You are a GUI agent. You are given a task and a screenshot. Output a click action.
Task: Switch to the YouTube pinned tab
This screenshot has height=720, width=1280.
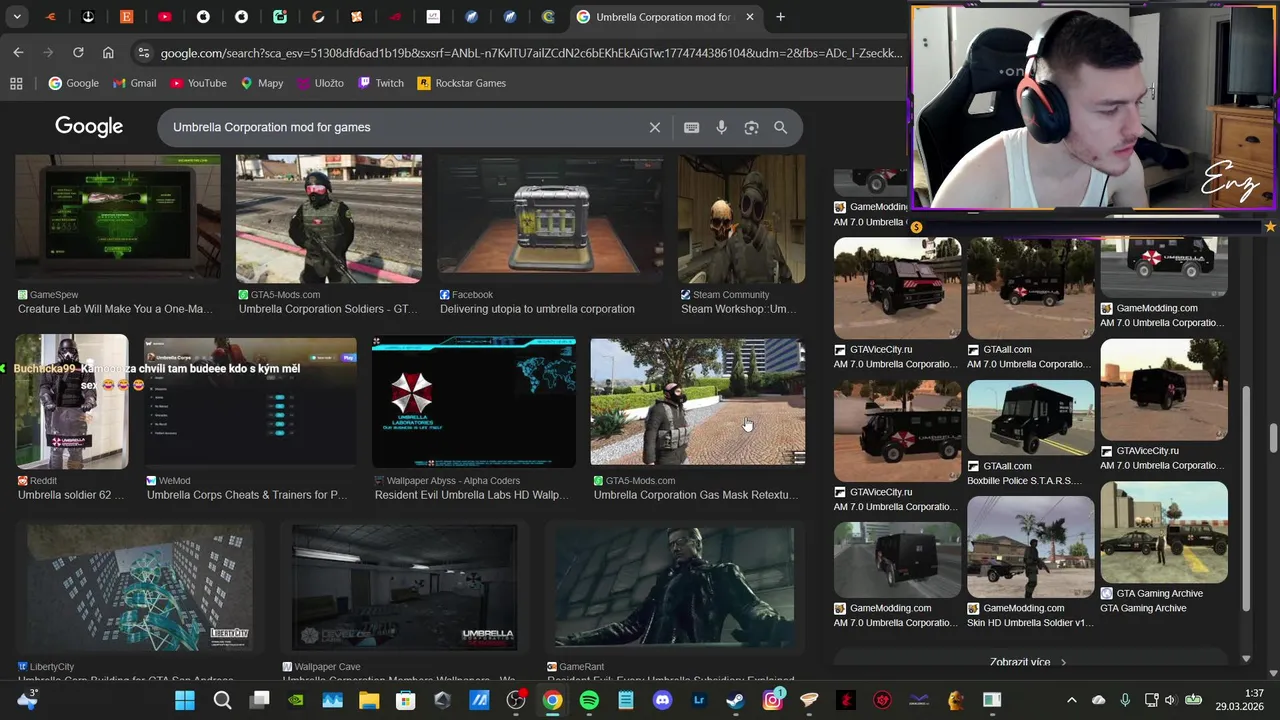click(x=164, y=17)
